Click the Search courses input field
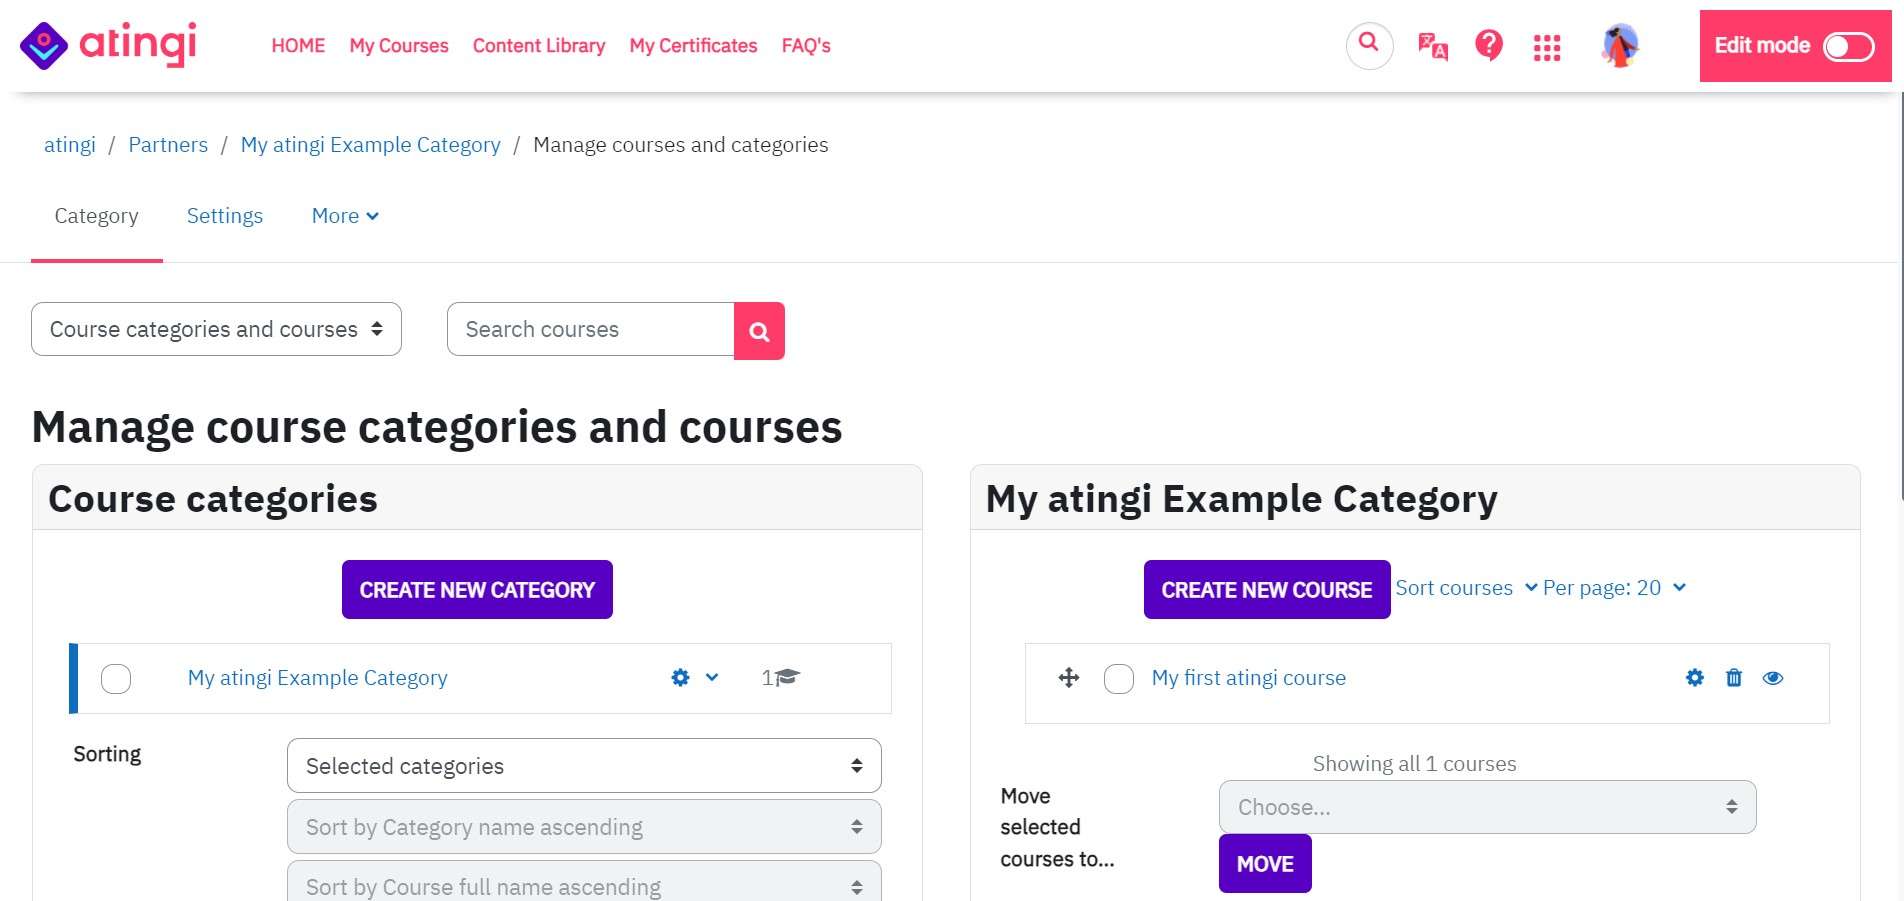Screen dimensions: 1904x901 [x=591, y=329]
